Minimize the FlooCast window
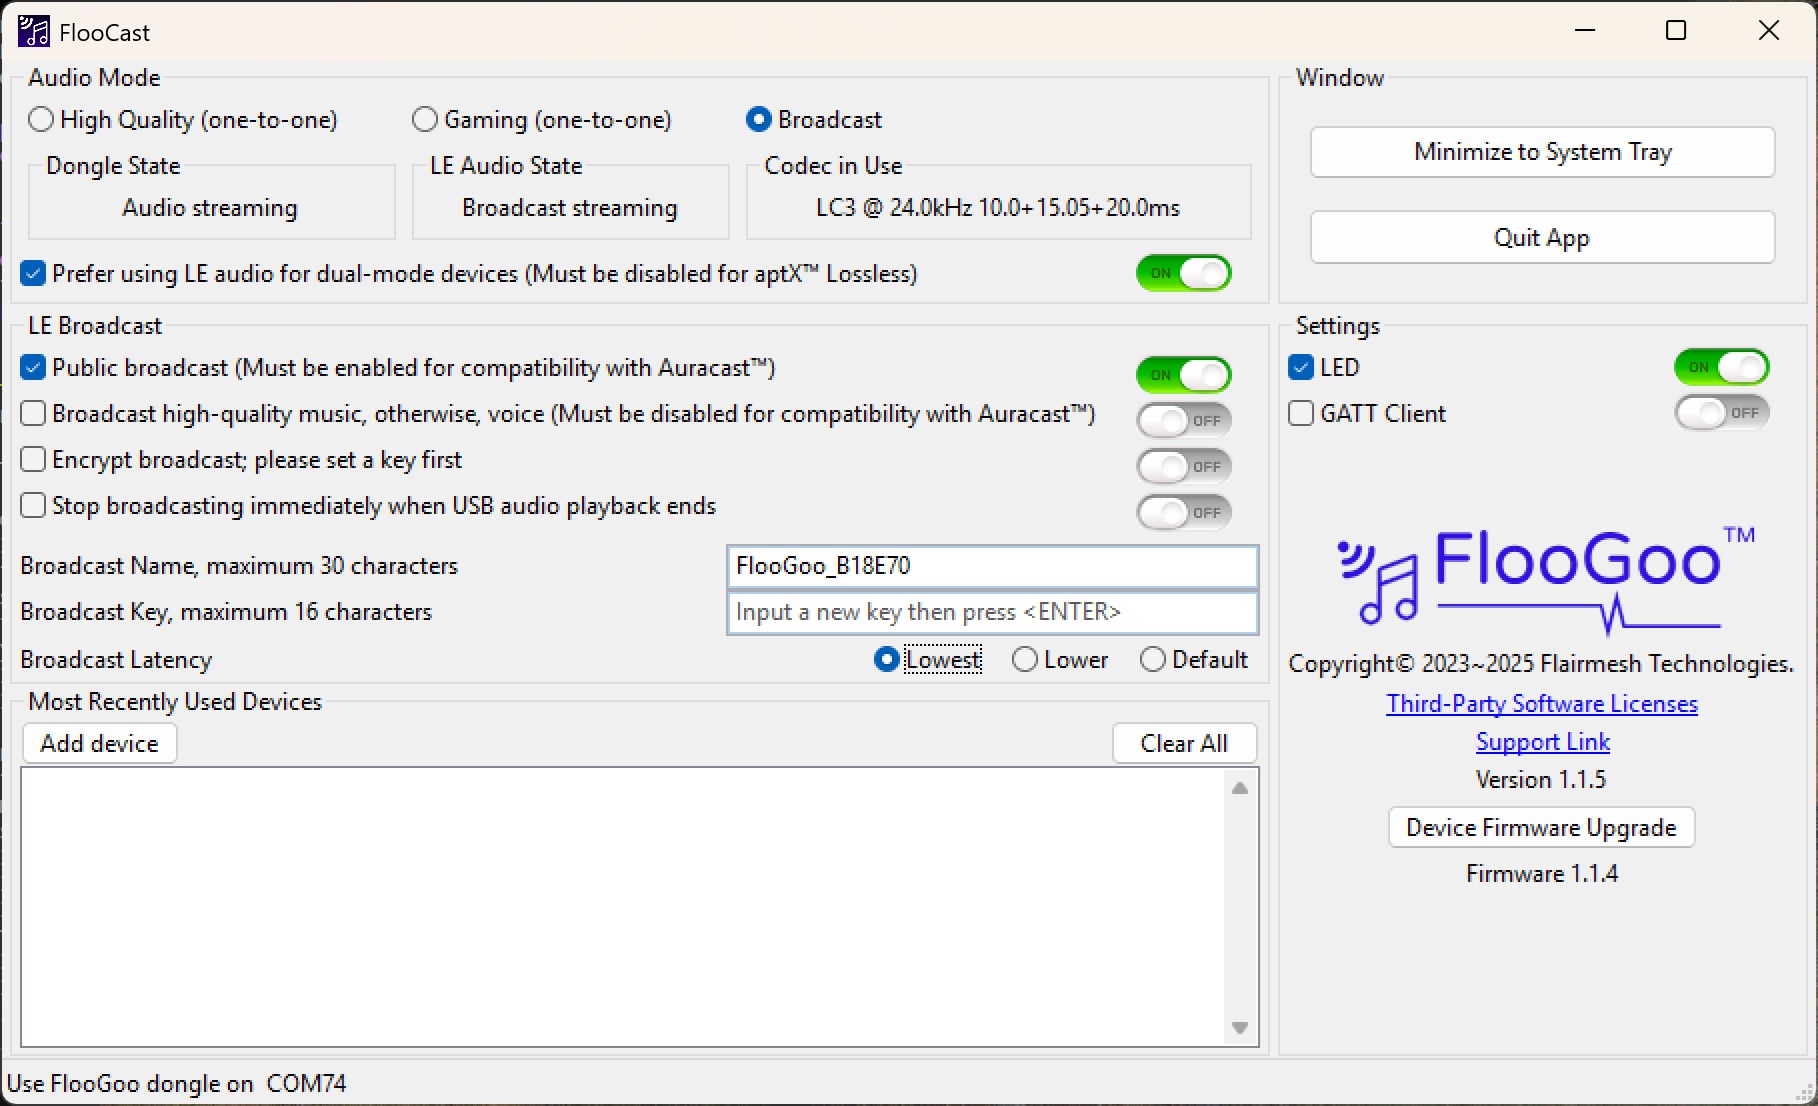 (1585, 31)
